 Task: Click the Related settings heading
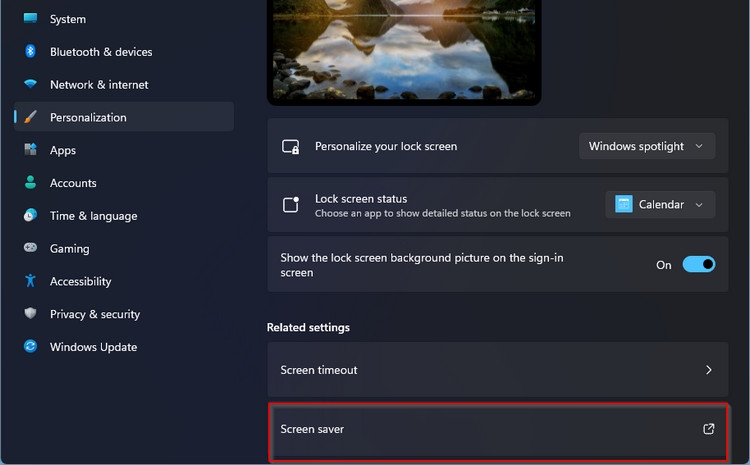308,327
